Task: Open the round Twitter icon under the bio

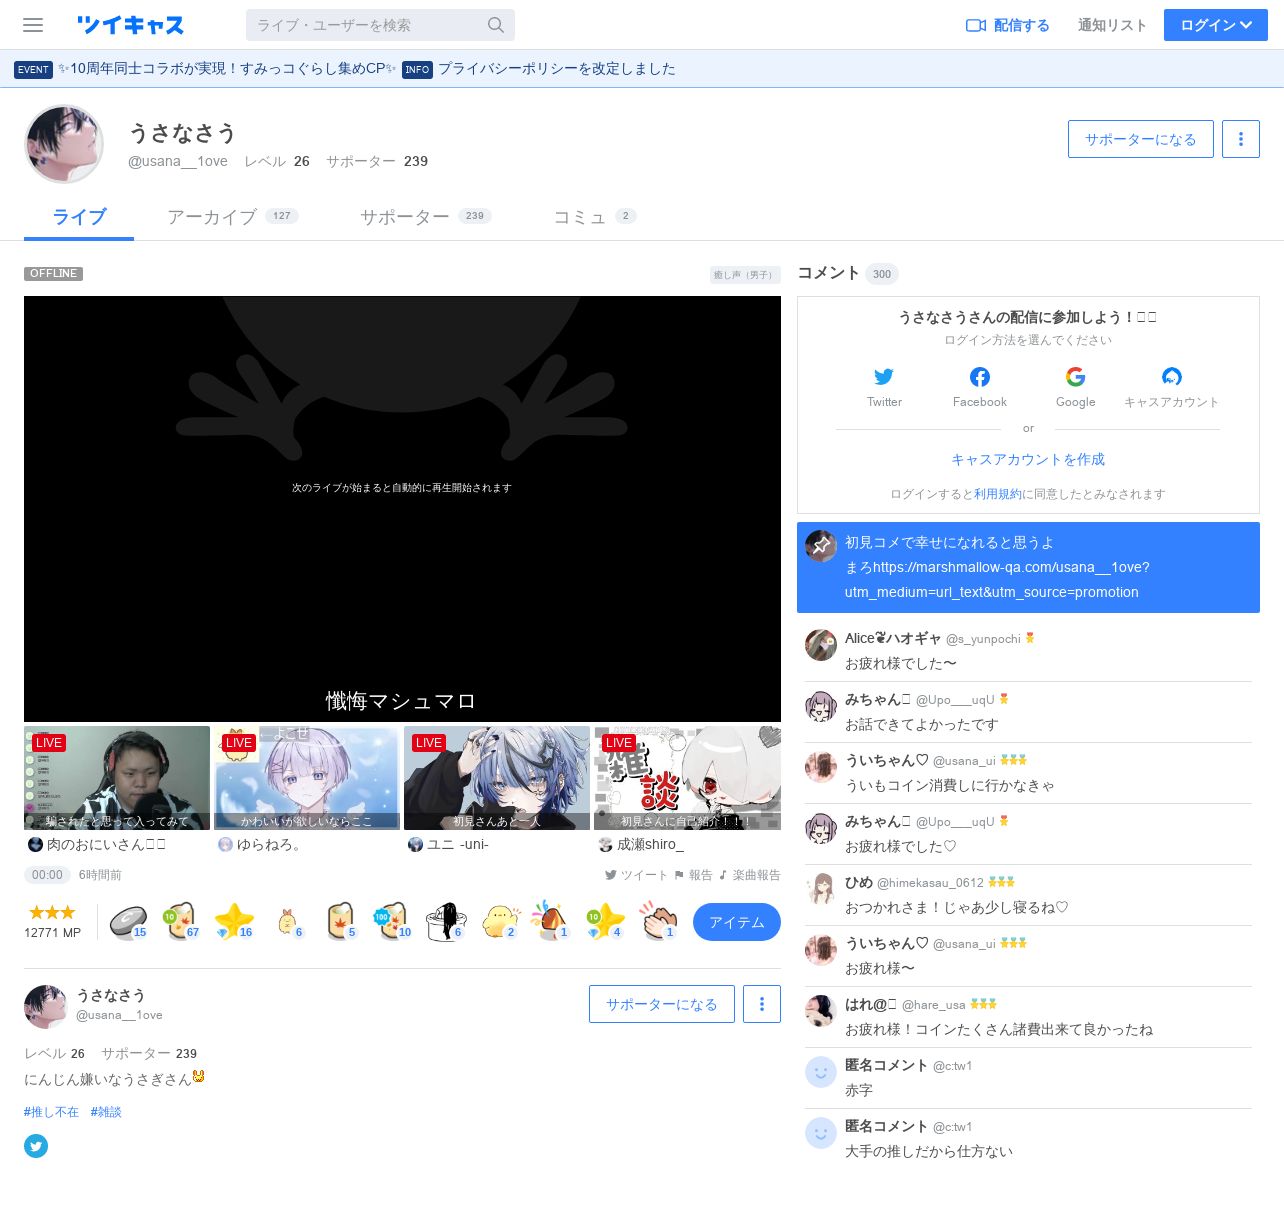Action: (x=36, y=1146)
